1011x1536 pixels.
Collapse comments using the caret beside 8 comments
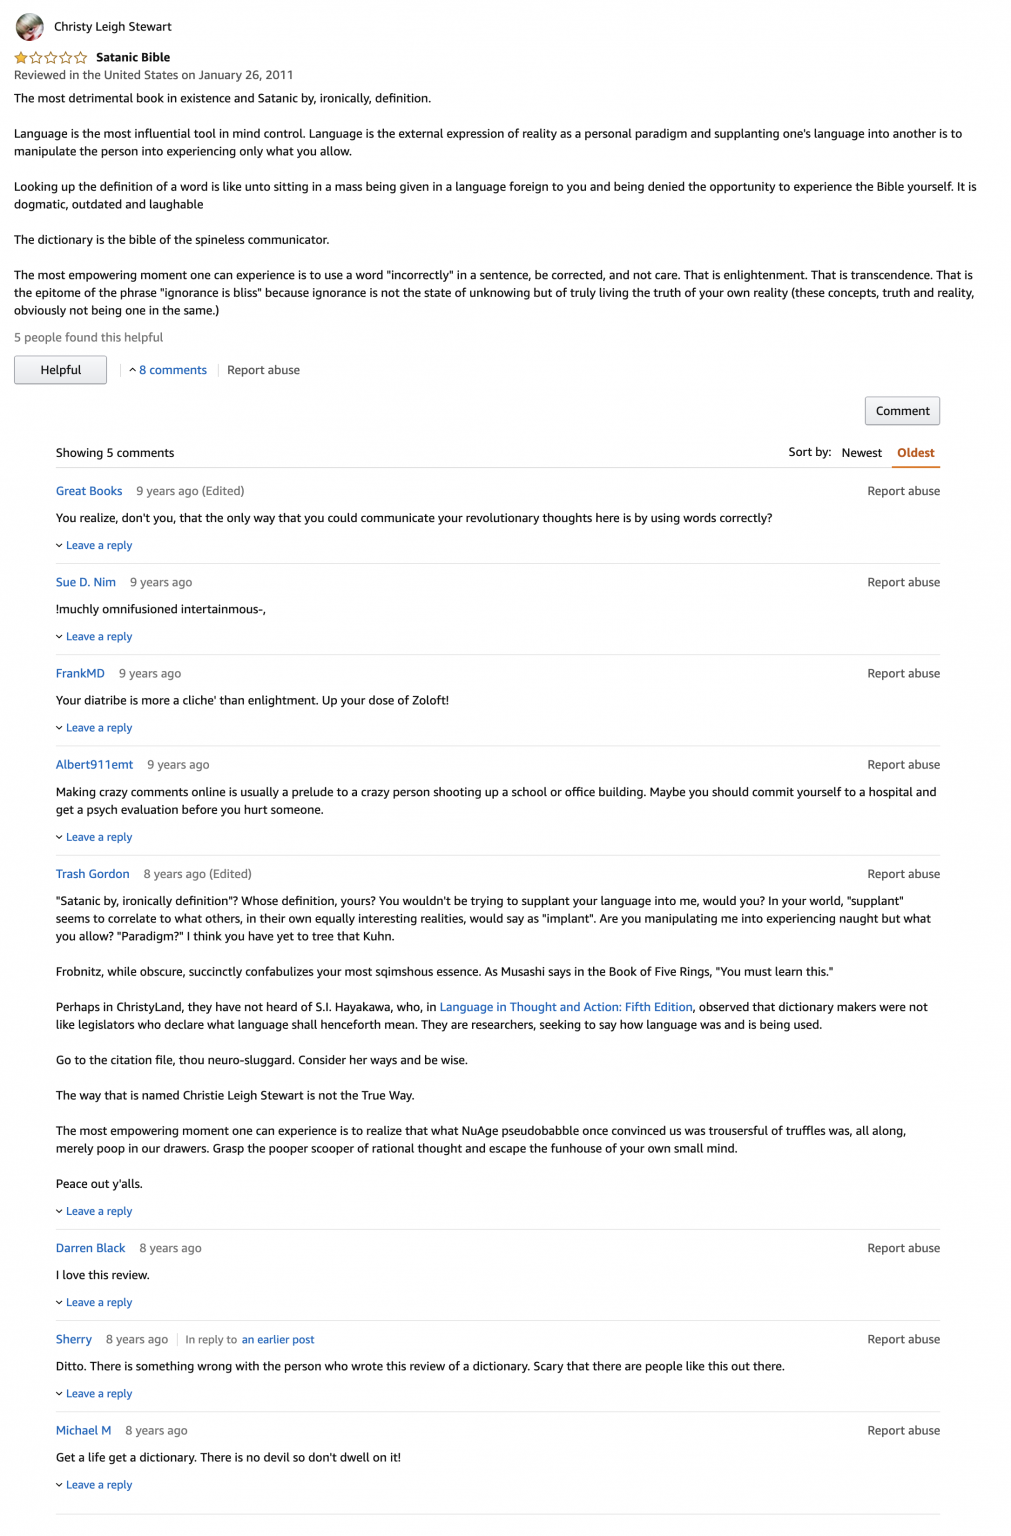tap(133, 370)
